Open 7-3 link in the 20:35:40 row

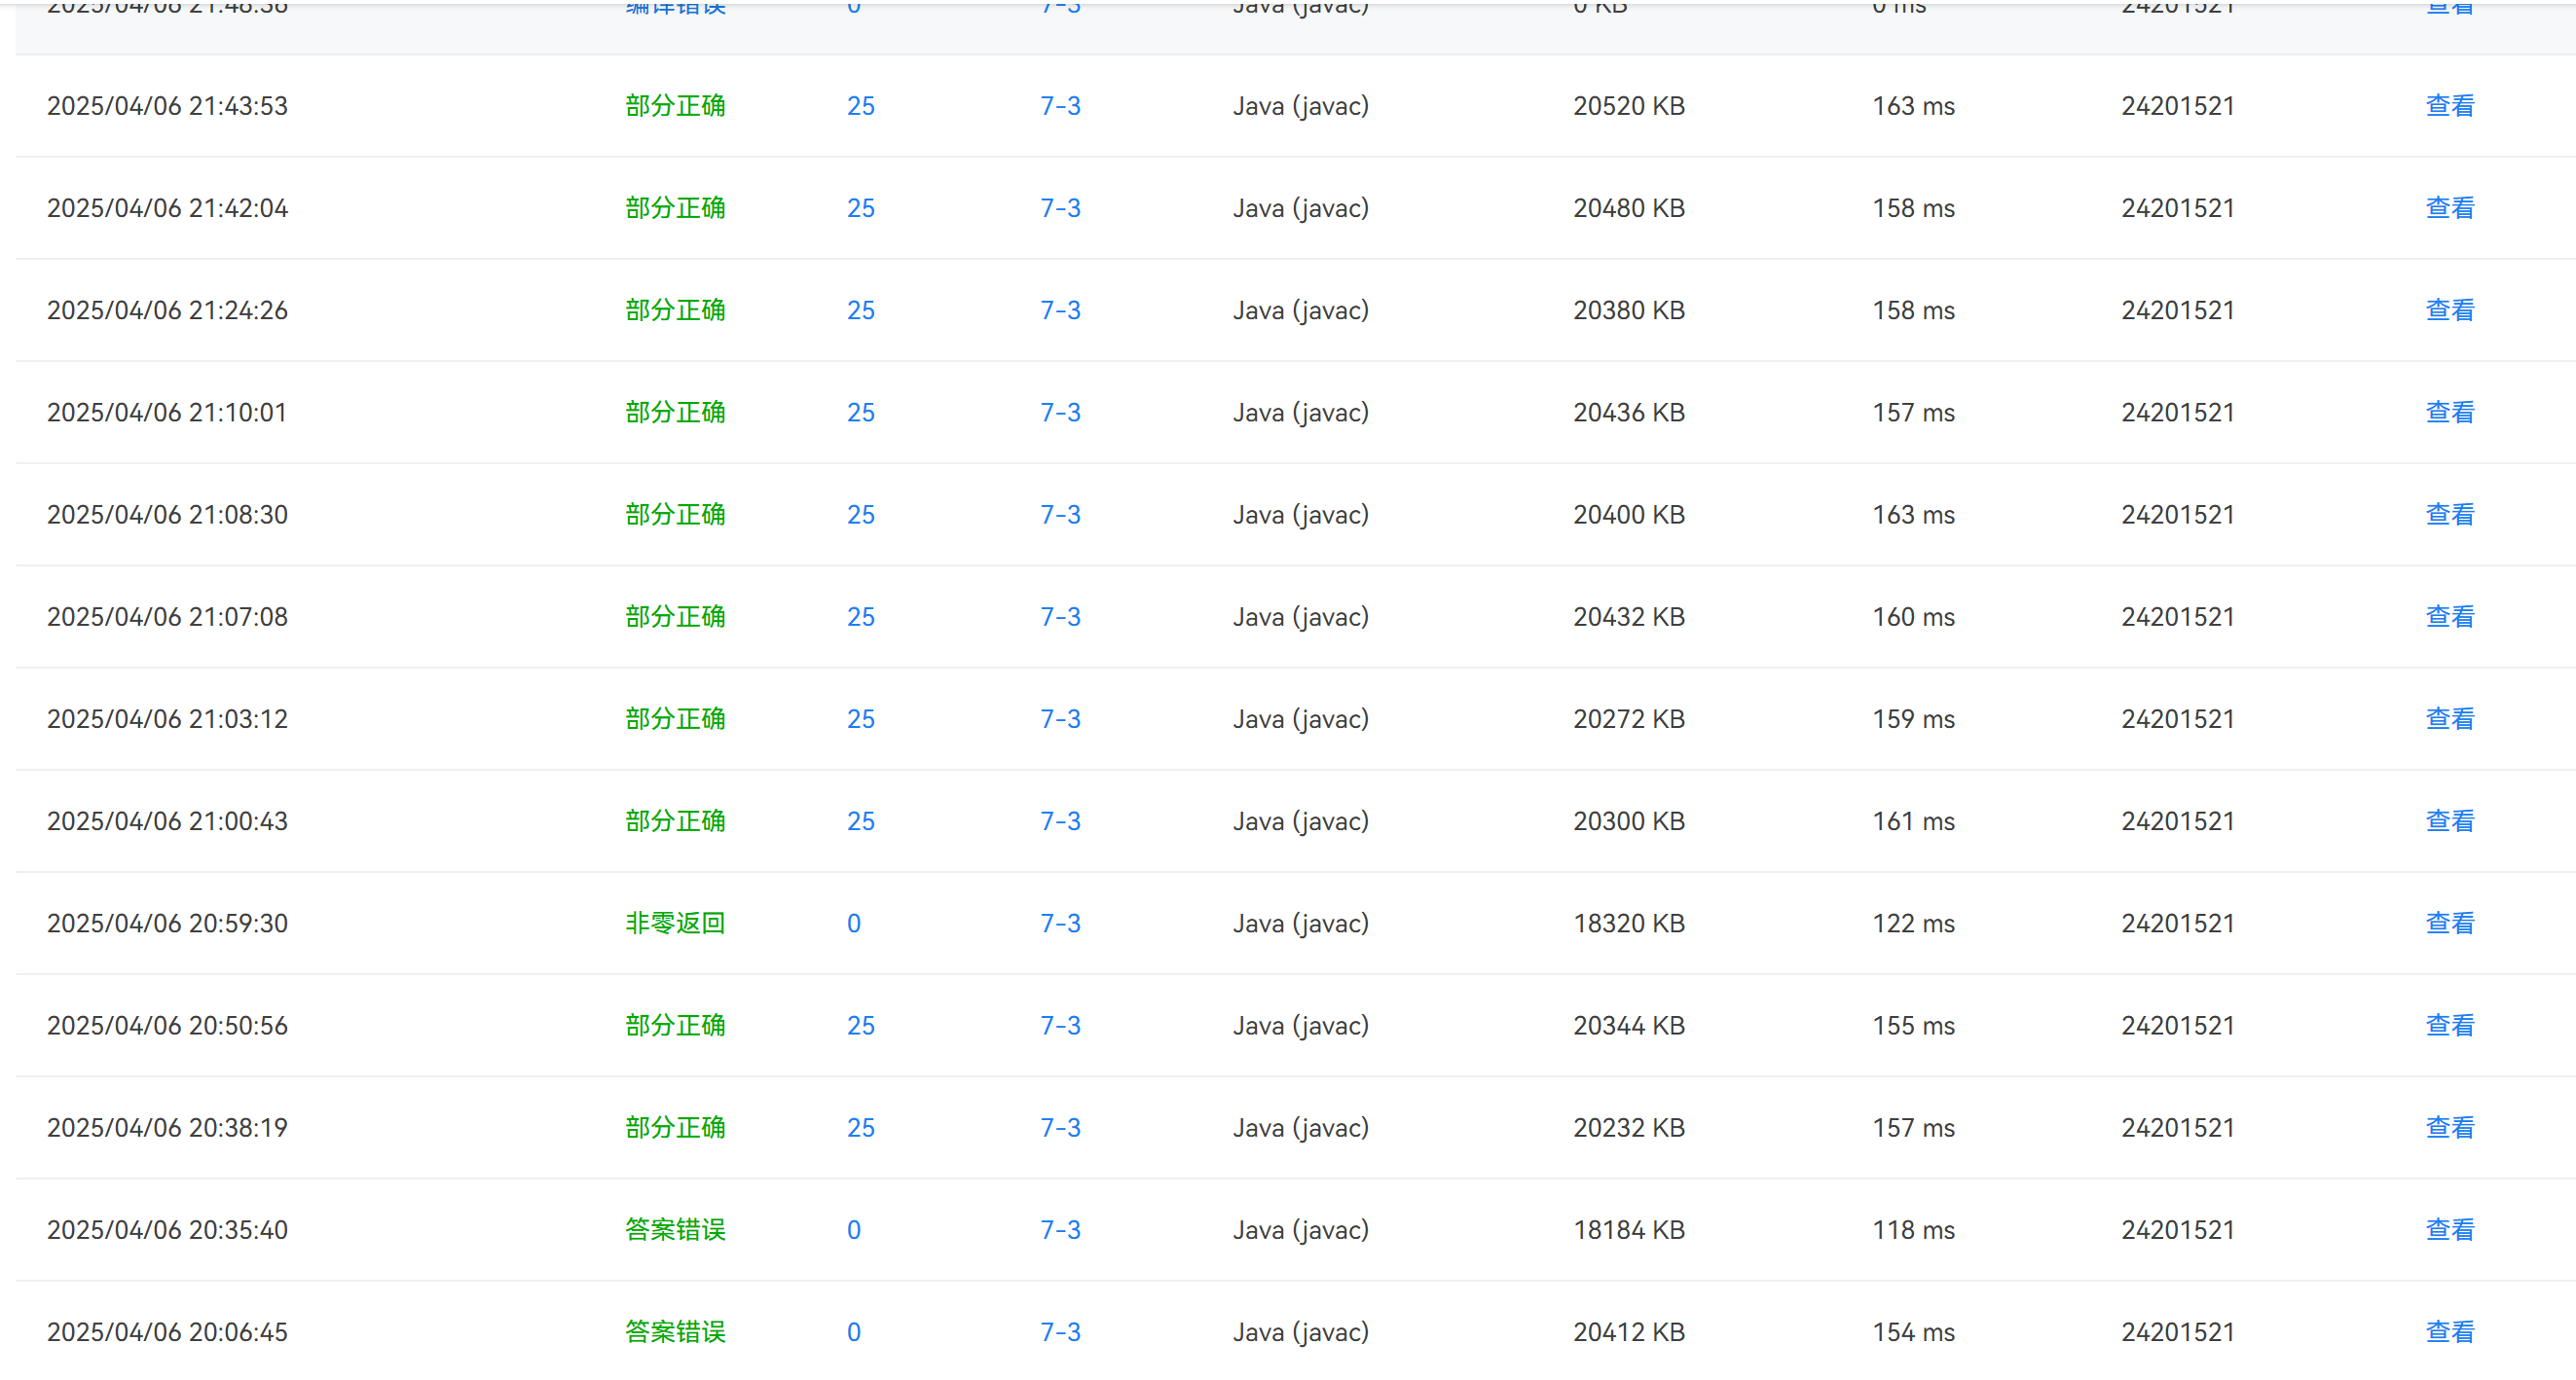(x=1060, y=1230)
